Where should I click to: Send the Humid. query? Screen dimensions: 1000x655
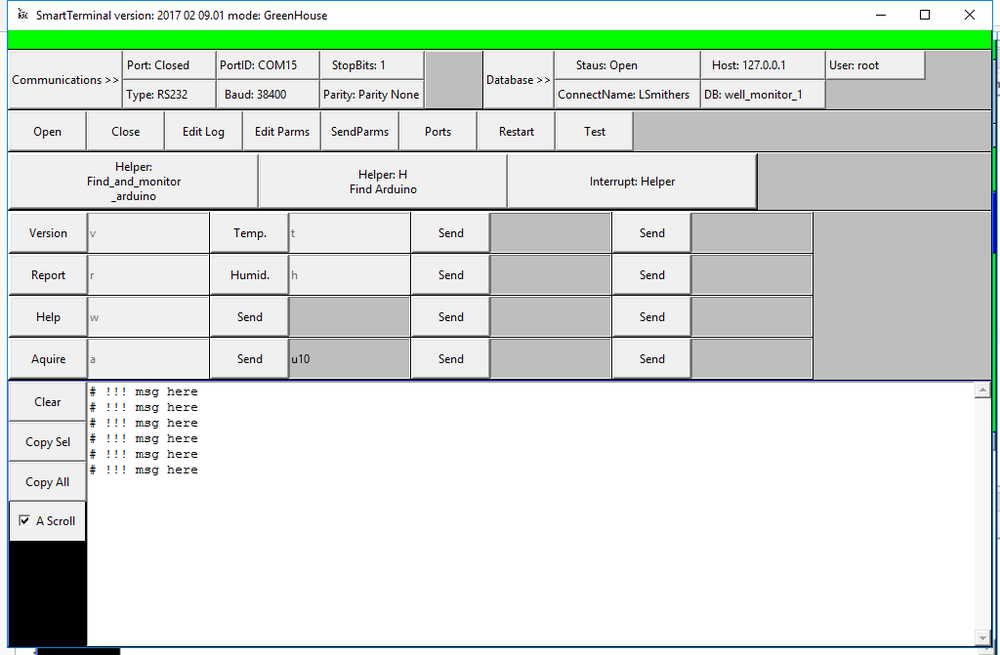click(249, 274)
